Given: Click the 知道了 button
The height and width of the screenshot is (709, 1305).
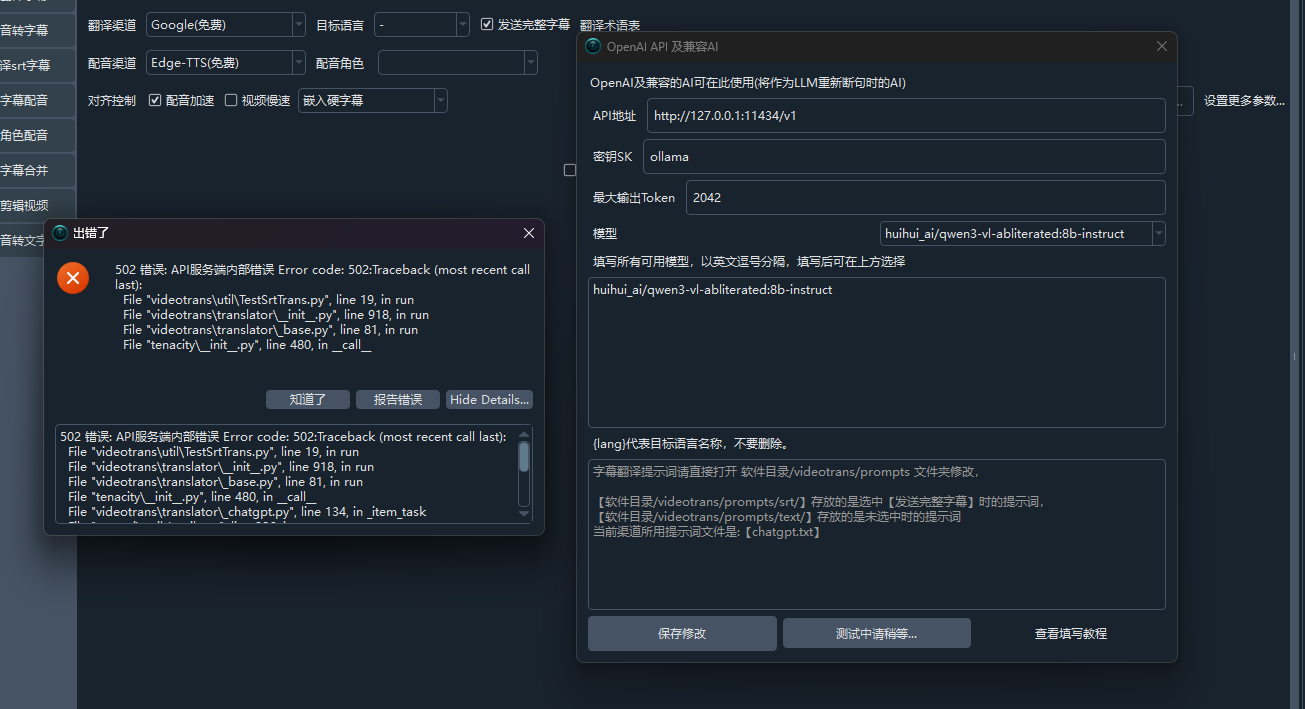Looking at the screenshot, I should [308, 399].
